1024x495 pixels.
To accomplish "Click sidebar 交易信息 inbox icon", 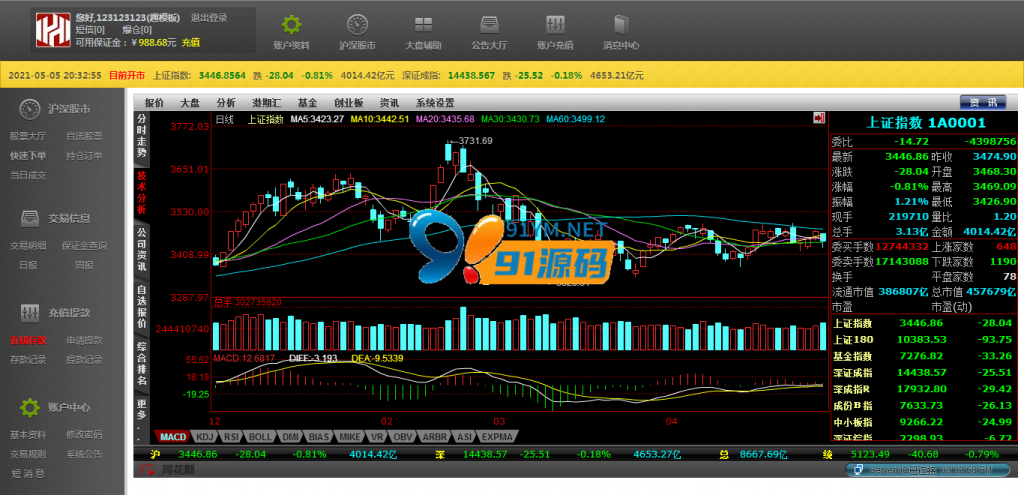I will click(x=30, y=217).
